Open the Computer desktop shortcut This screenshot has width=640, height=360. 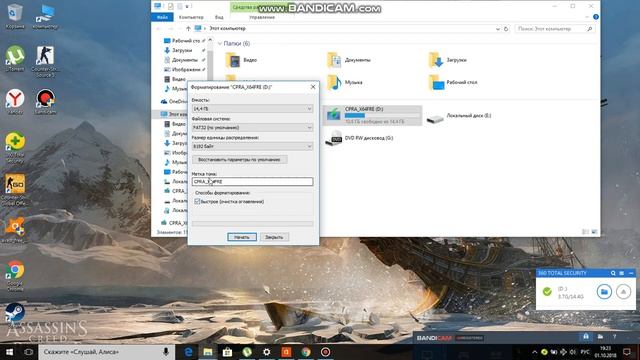pyautogui.click(x=45, y=16)
